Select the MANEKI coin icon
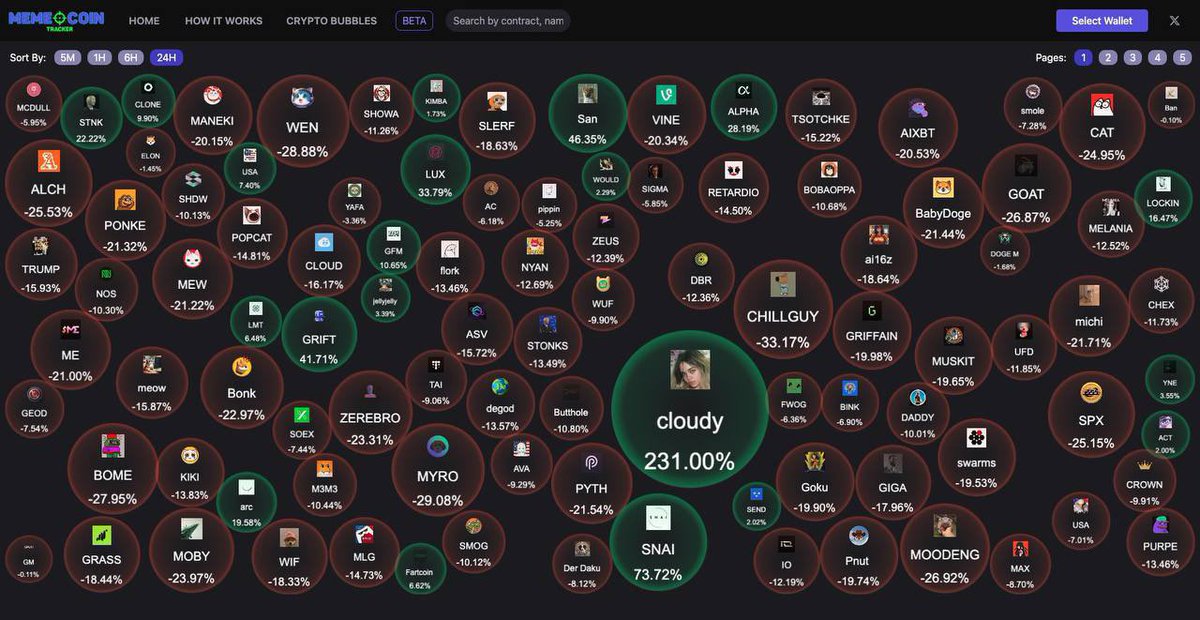Image resolution: width=1200 pixels, height=620 pixels. point(212,96)
